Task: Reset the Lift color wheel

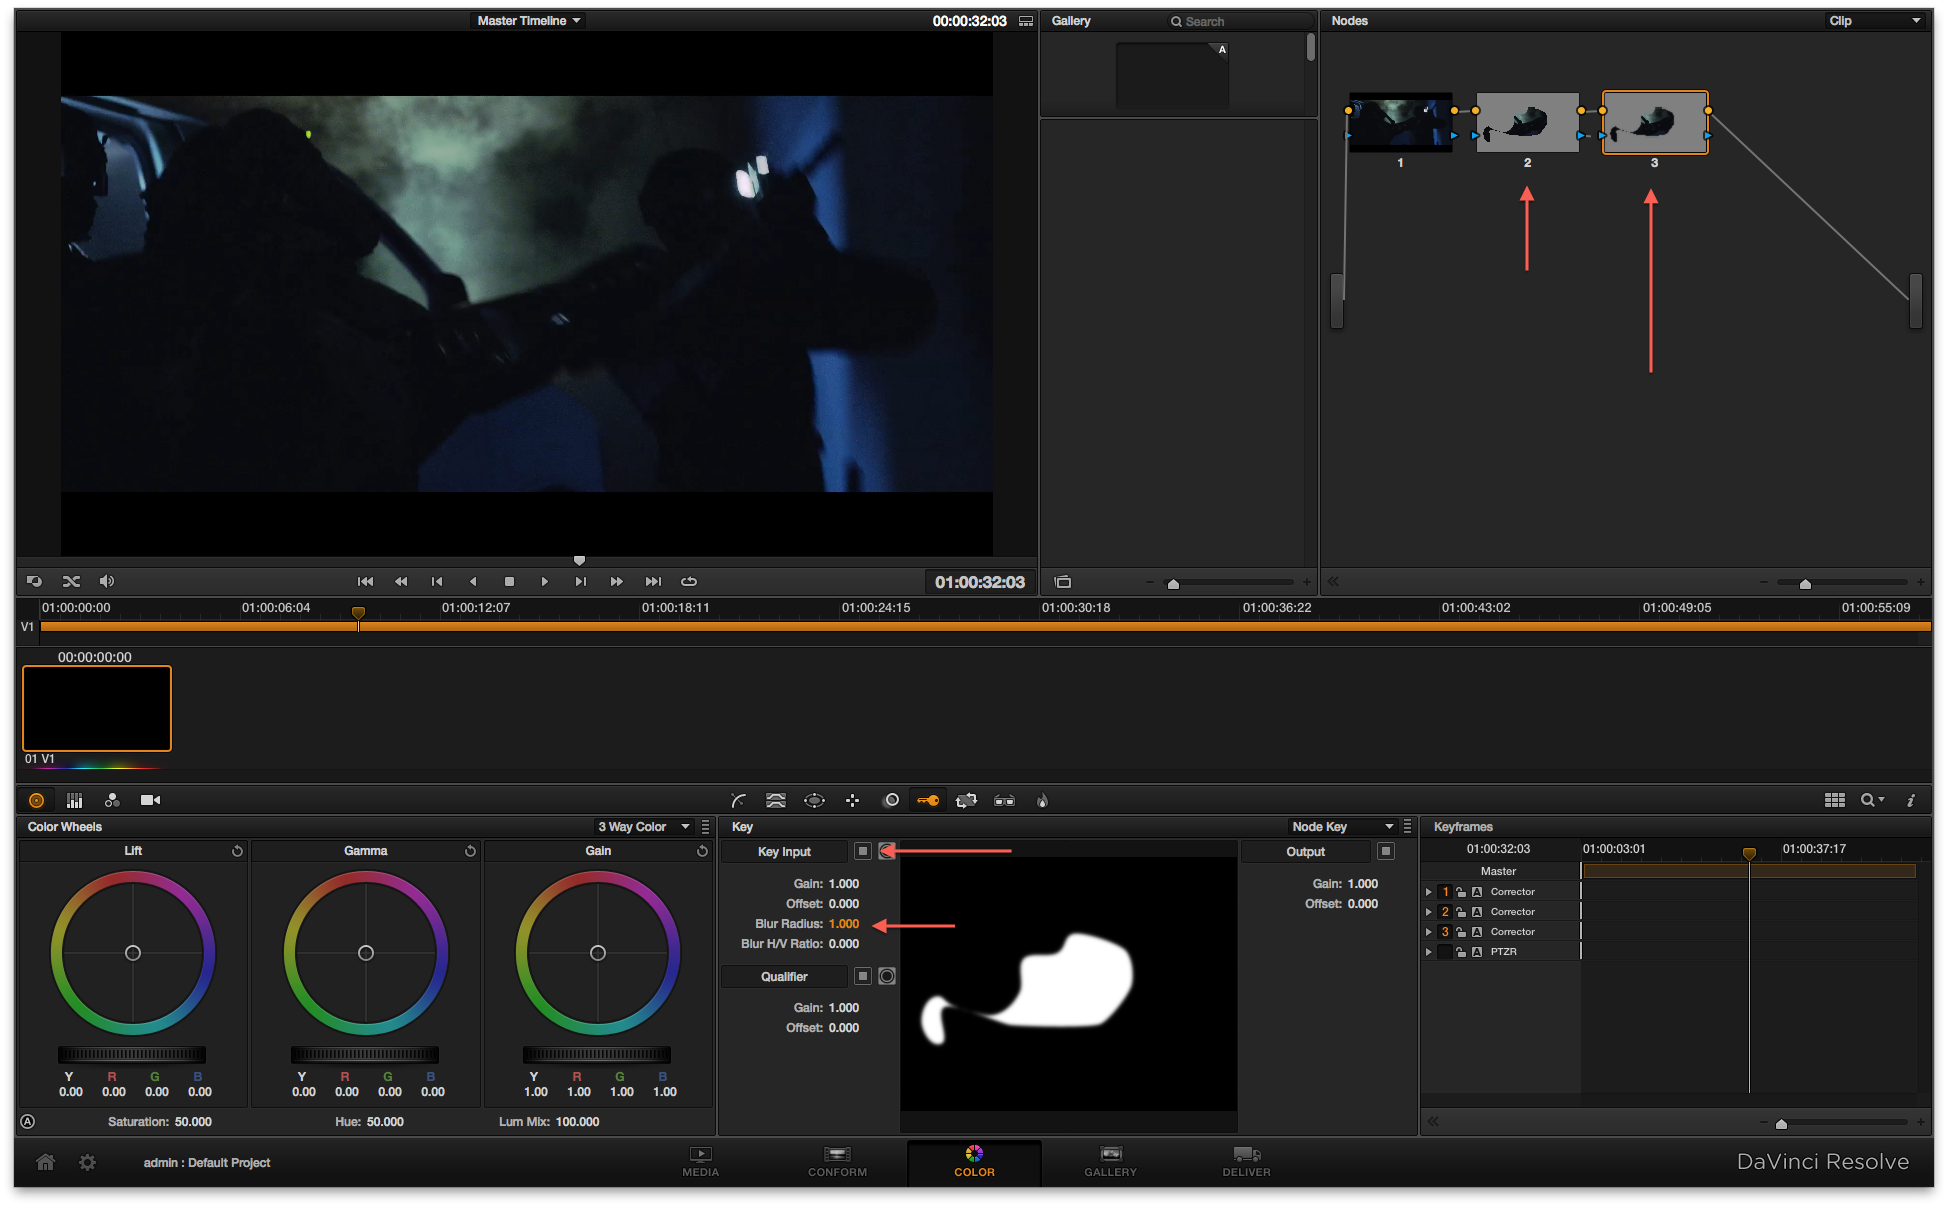Action: 237,851
